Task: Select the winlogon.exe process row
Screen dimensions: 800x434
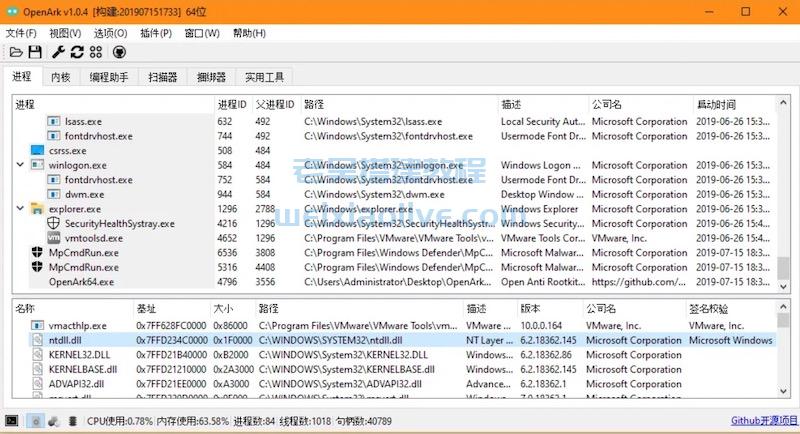Action: point(394,165)
